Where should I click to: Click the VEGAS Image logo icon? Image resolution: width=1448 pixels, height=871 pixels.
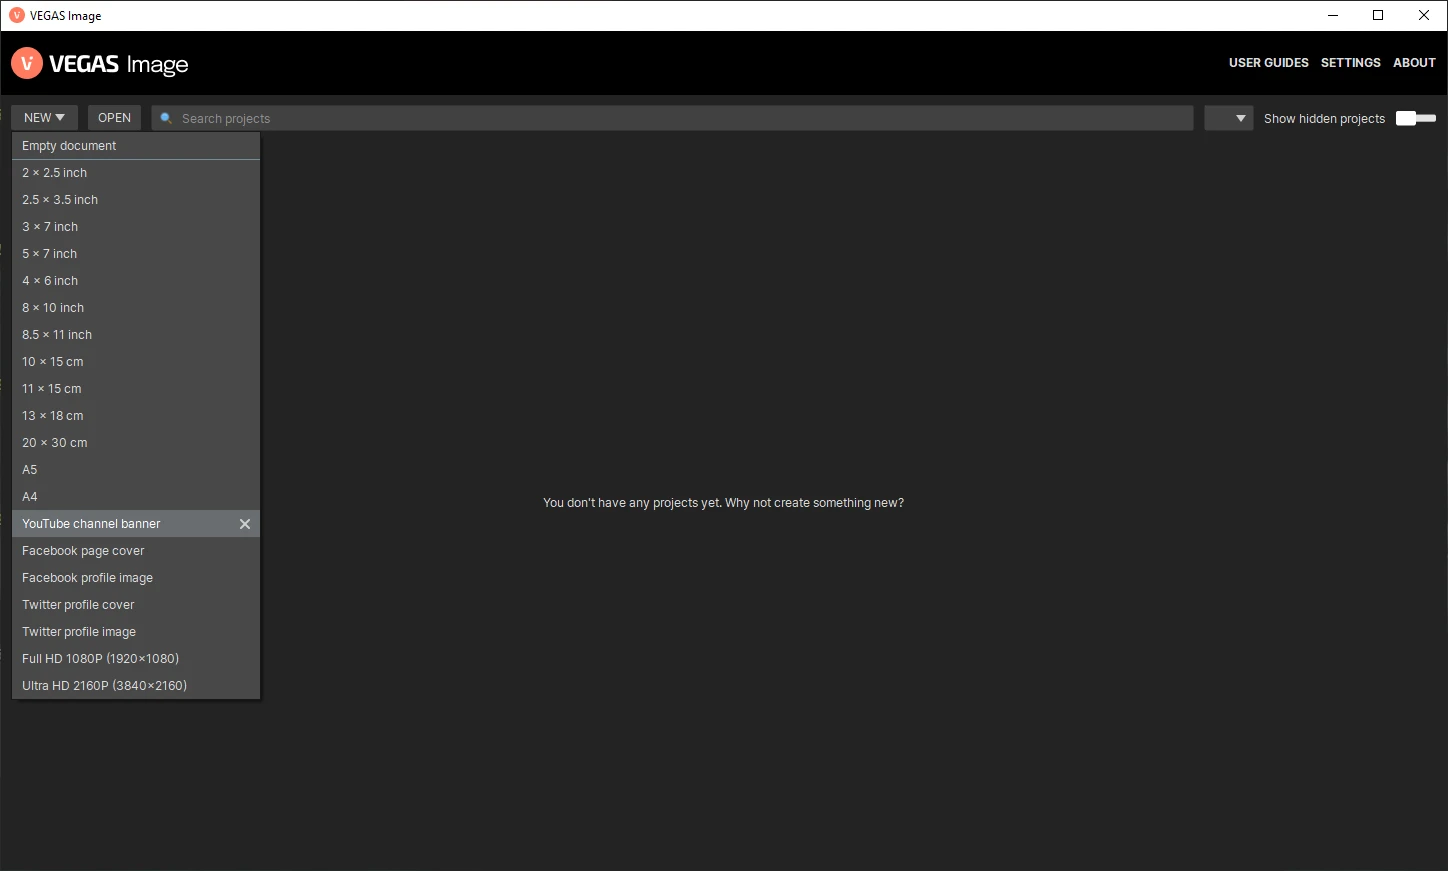(x=27, y=64)
